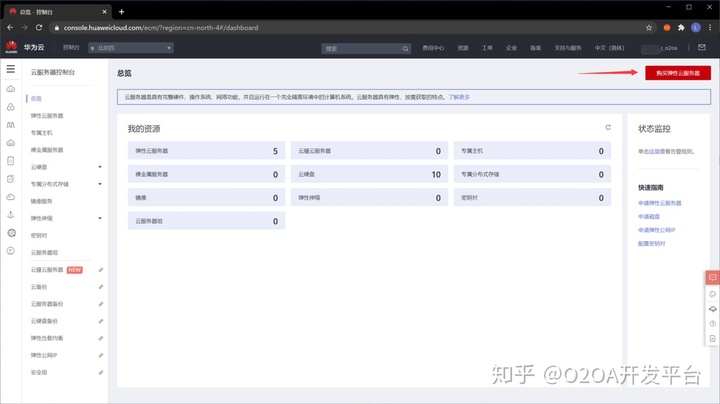This screenshot has width=720, height=404.
Task: Click the orange extension icon in browser toolbar
Action: coord(667,28)
